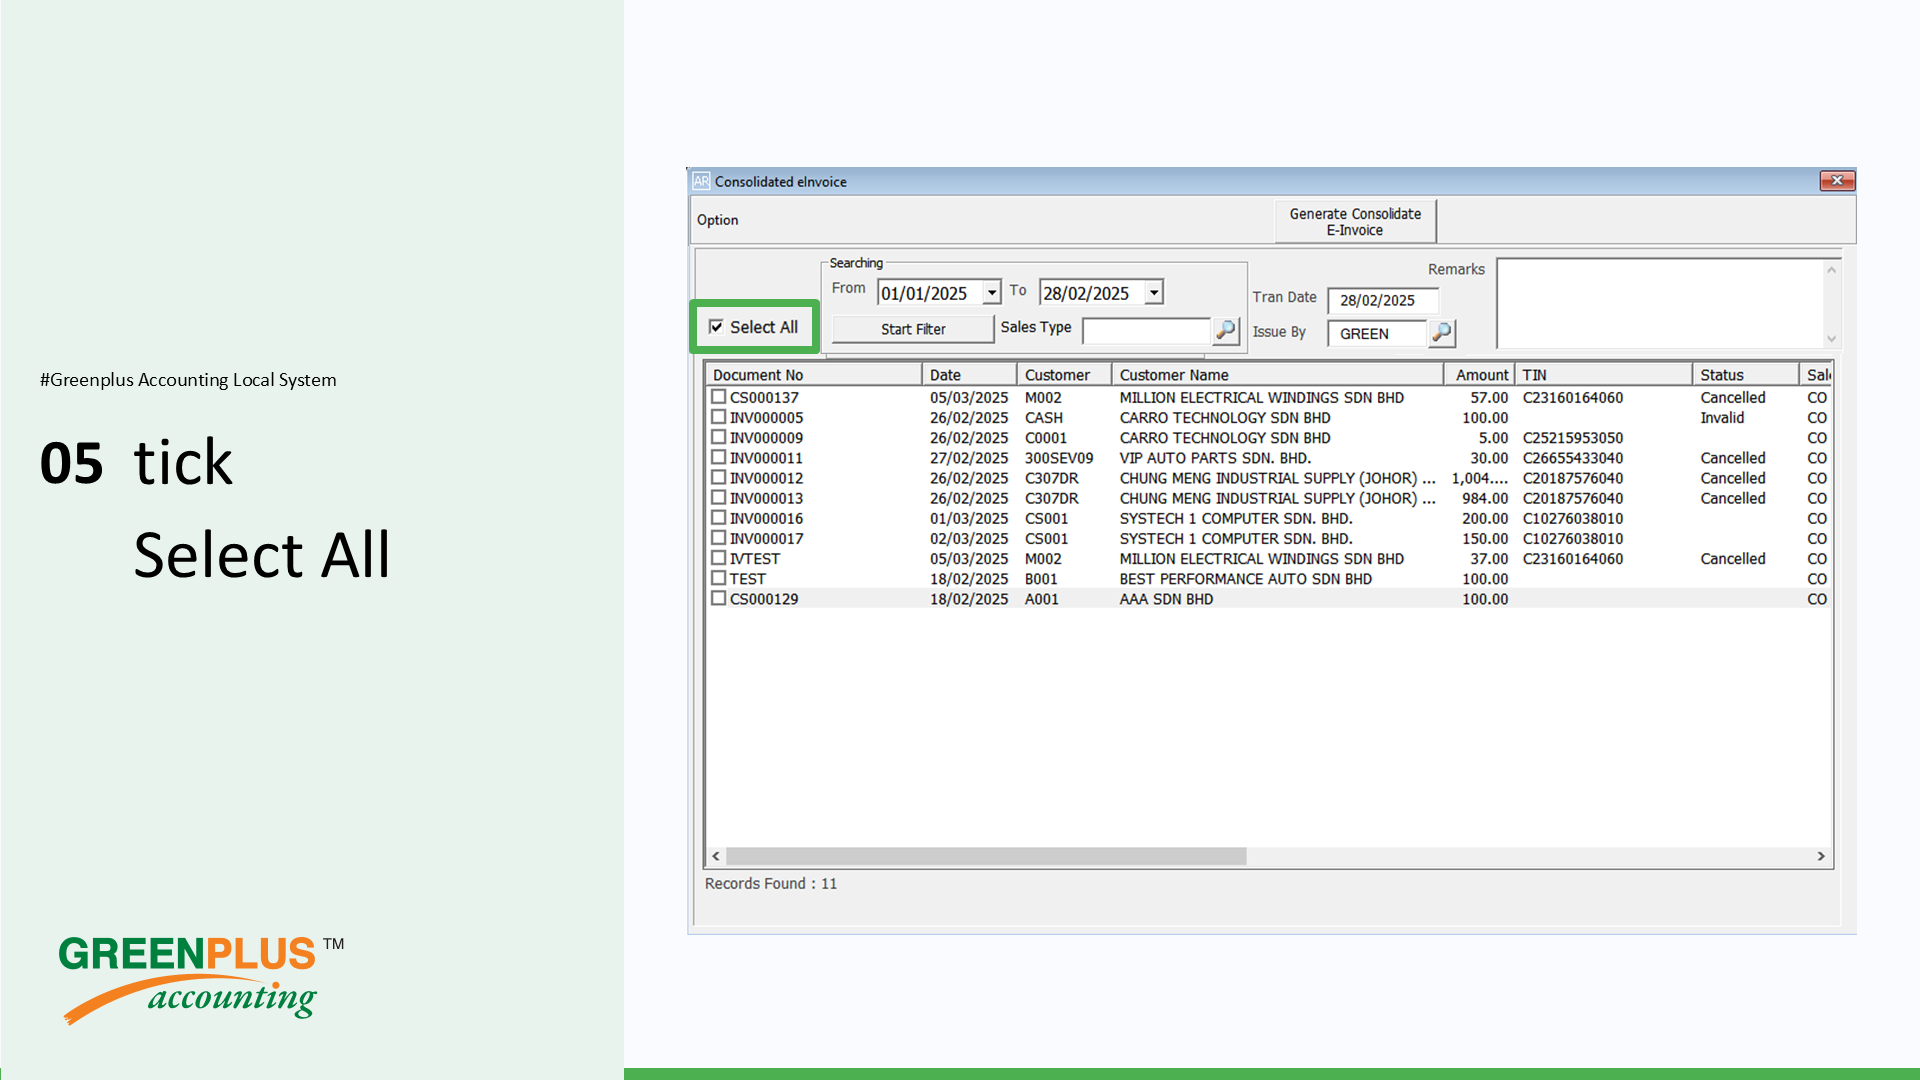Click the Tran Date field
Viewport: 1920px width, 1080px height.
pyautogui.click(x=1382, y=300)
